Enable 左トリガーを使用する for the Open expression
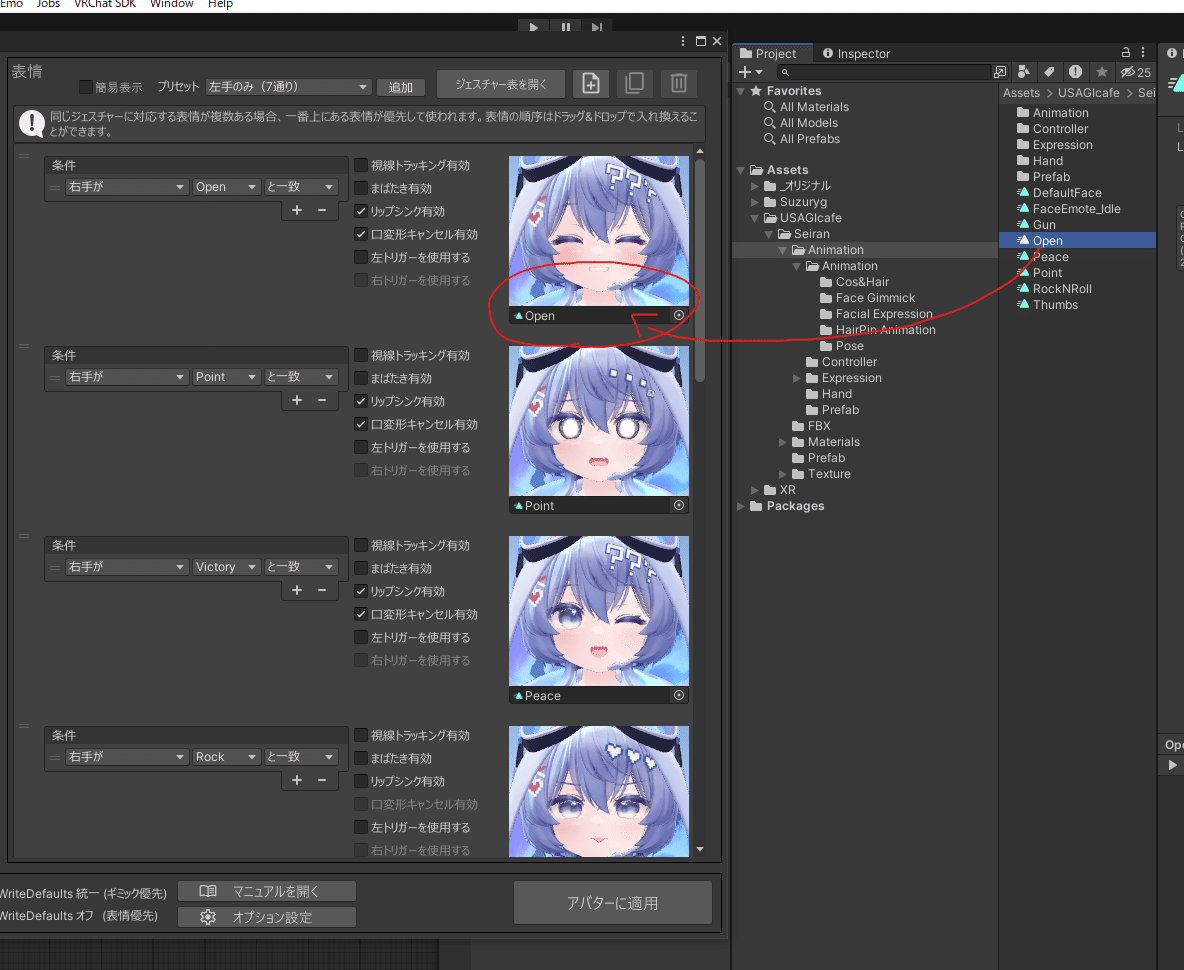The height and width of the screenshot is (970, 1184). tap(361, 257)
